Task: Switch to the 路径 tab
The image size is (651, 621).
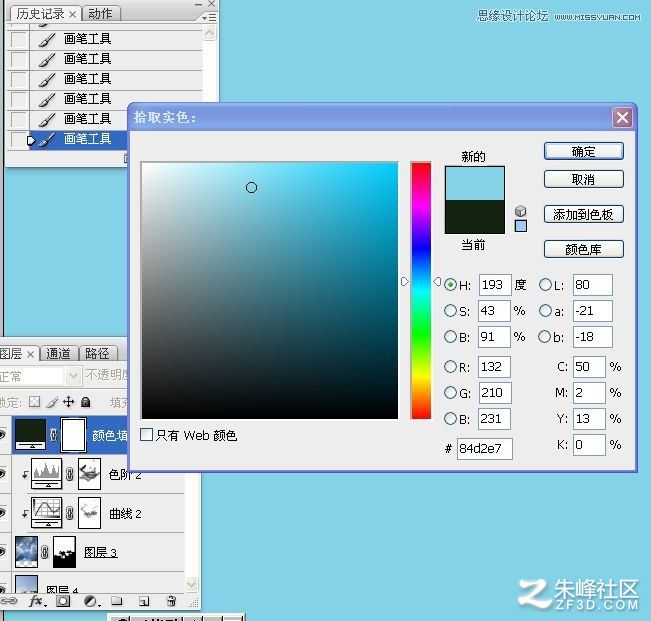Action: [x=97, y=354]
